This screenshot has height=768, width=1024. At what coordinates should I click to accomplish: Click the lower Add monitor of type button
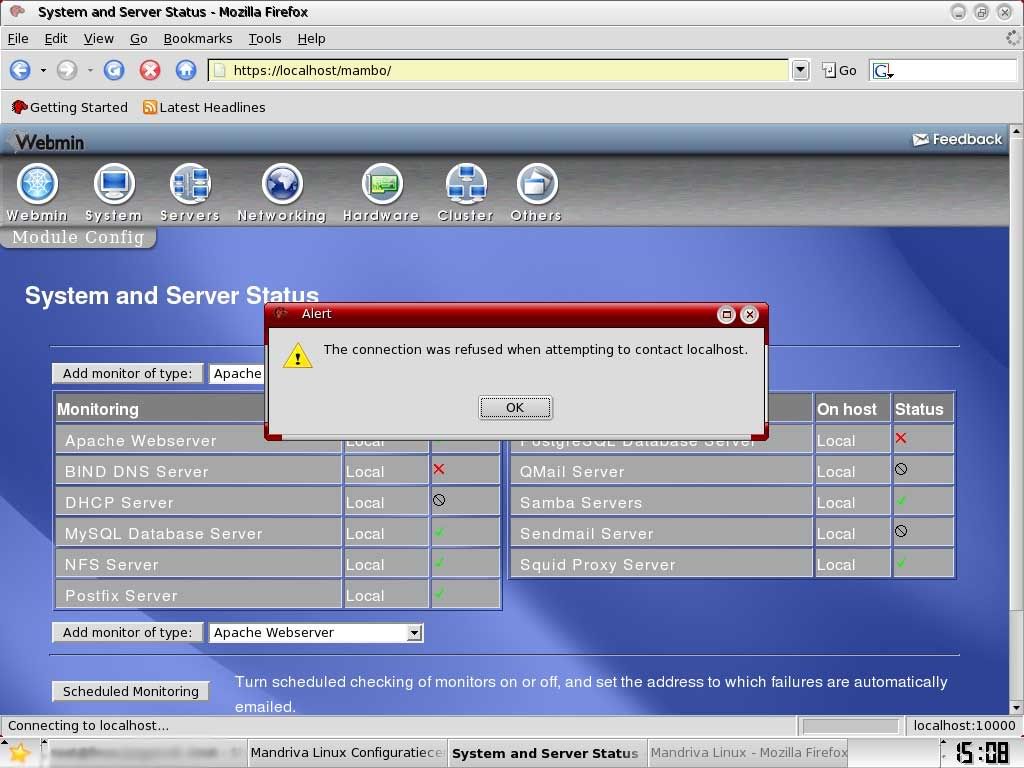point(127,632)
